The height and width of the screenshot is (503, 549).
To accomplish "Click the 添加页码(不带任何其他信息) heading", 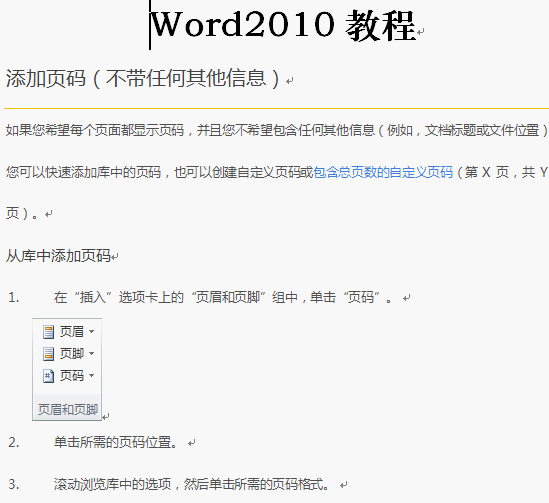I will point(143,78).
